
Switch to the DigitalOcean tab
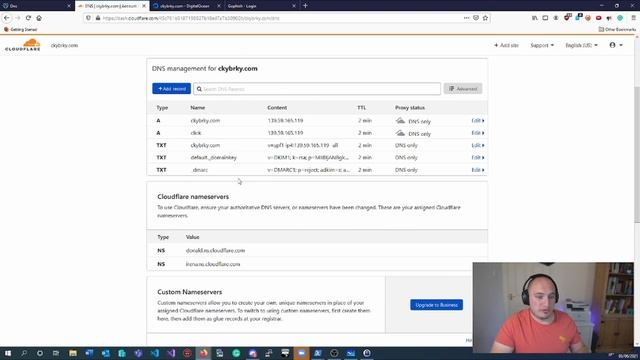click(x=187, y=6)
